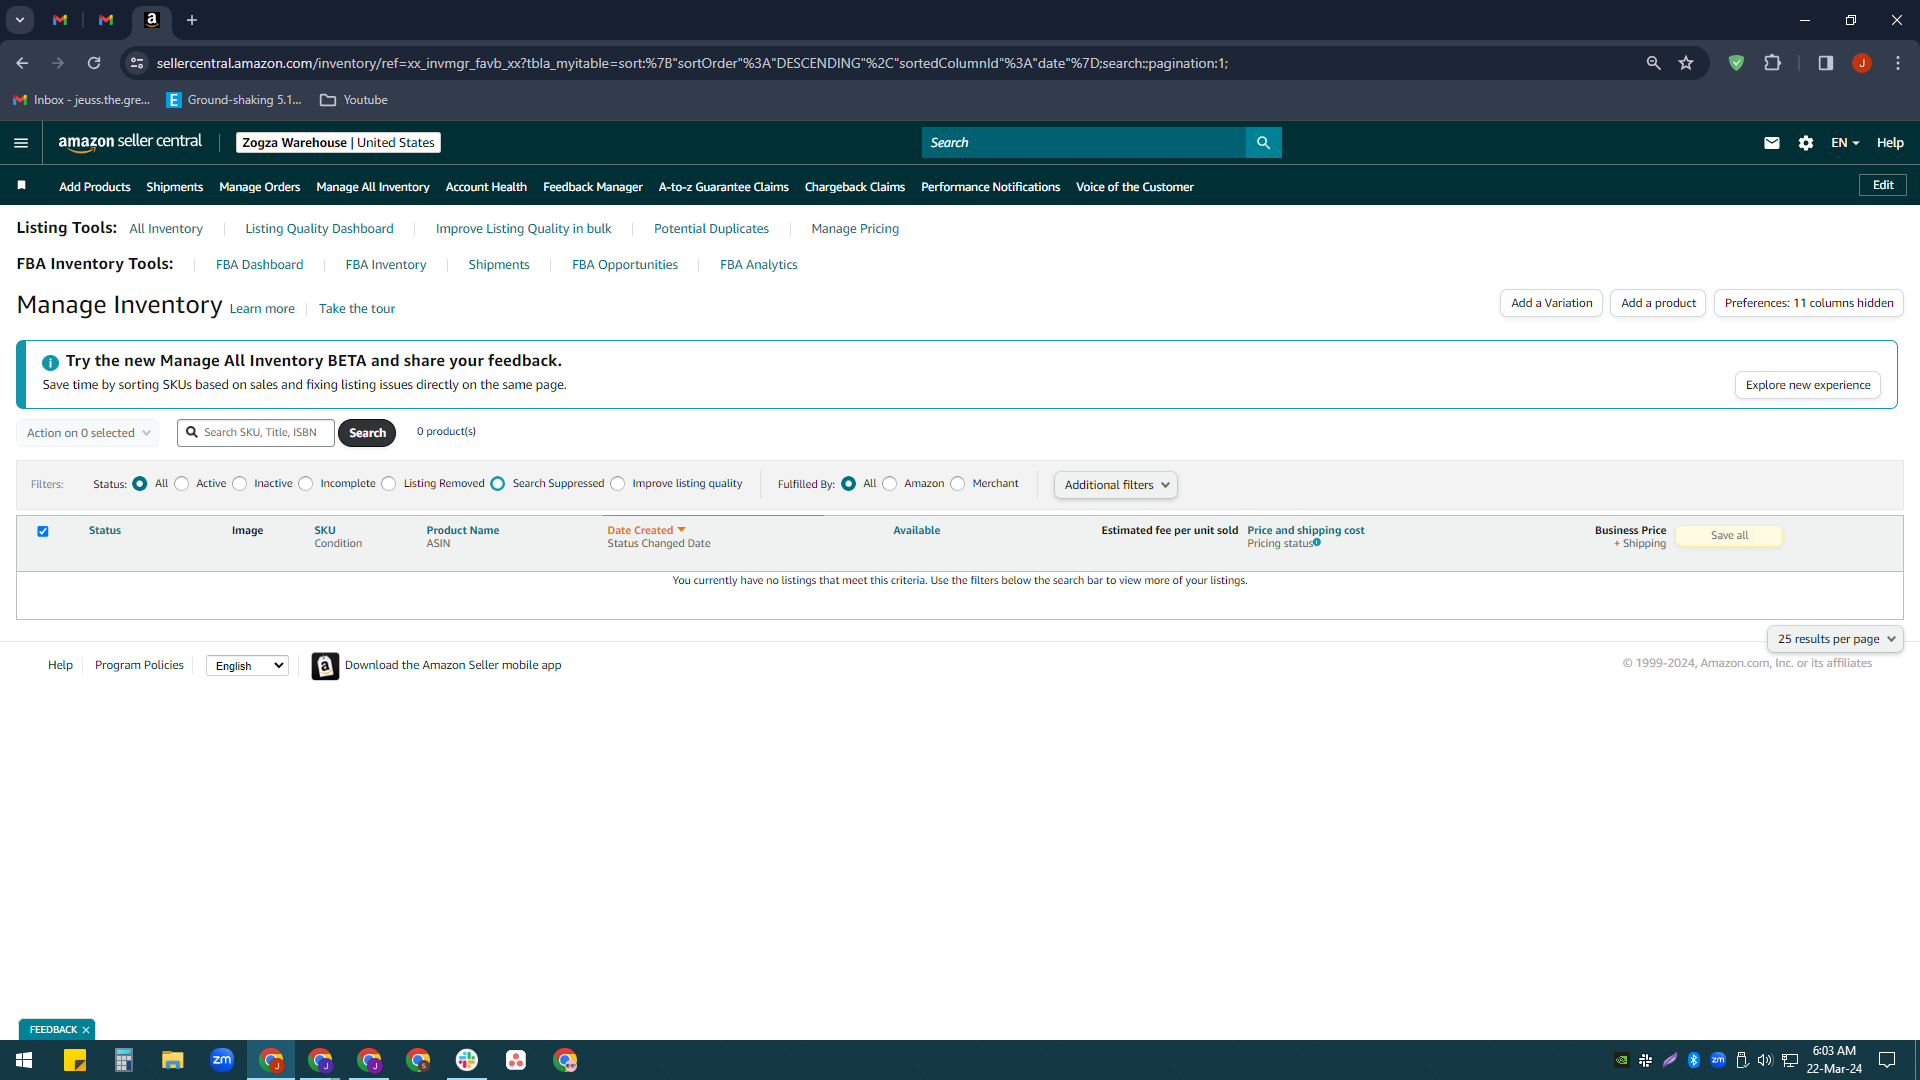This screenshot has height=1080, width=1920.
Task: Open Slack from the taskbar
Action: tap(467, 1060)
